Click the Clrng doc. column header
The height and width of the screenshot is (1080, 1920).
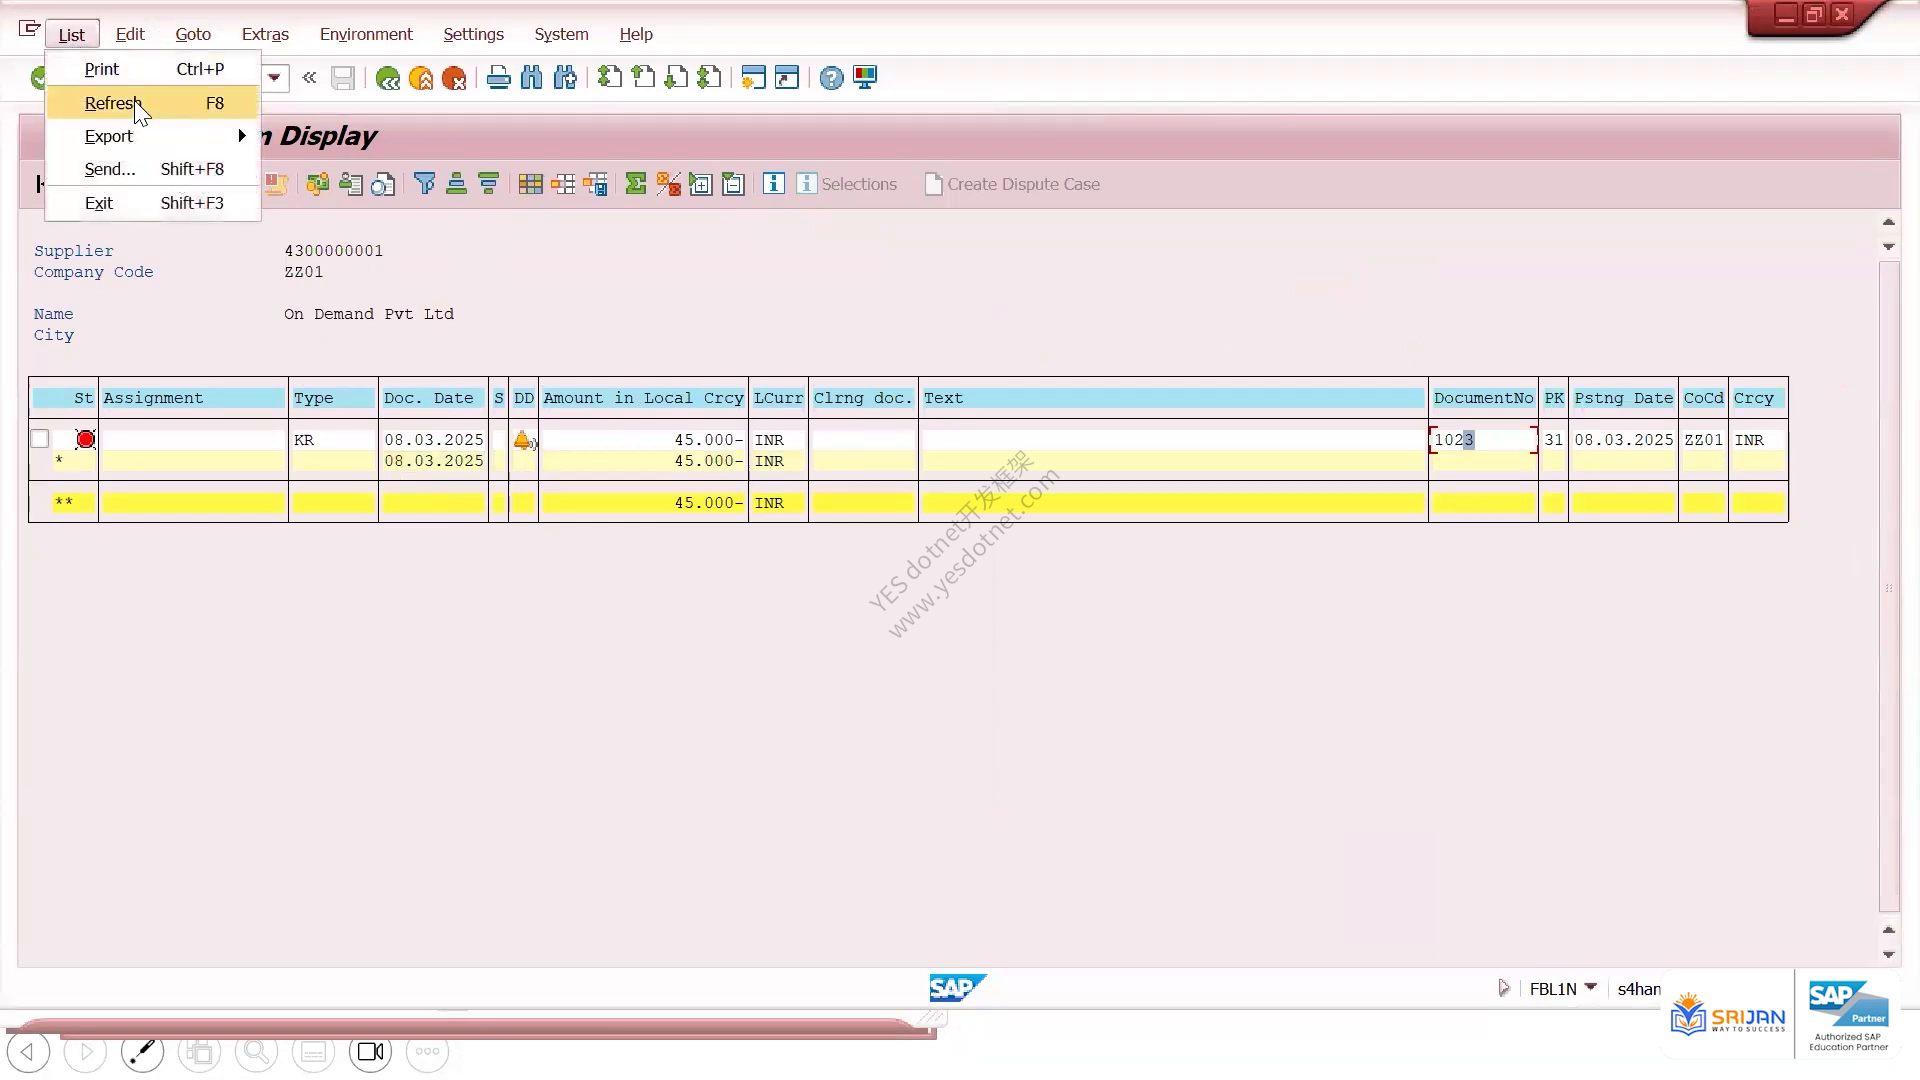(863, 398)
